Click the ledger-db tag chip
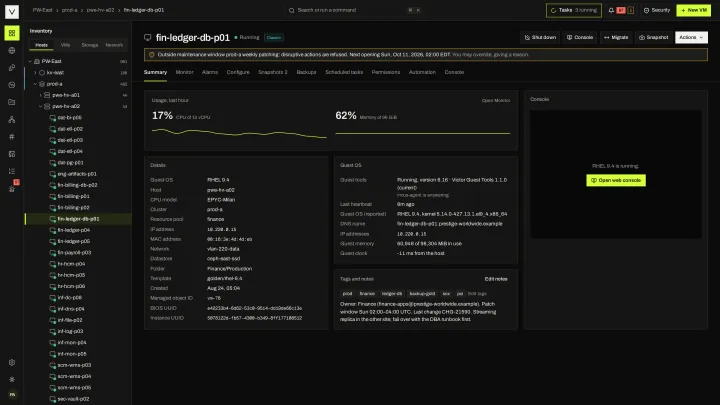The width and height of the screenshot is (720, 405). 392,293
